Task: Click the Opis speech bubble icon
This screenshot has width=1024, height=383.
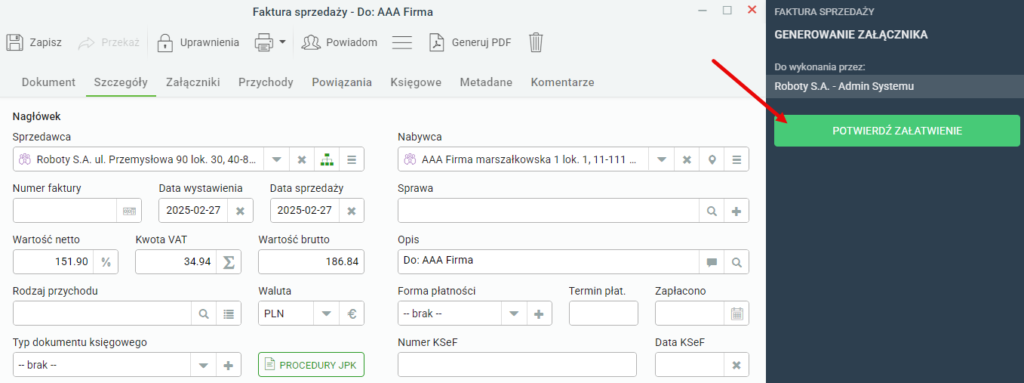Action: [x=712, y=262]
